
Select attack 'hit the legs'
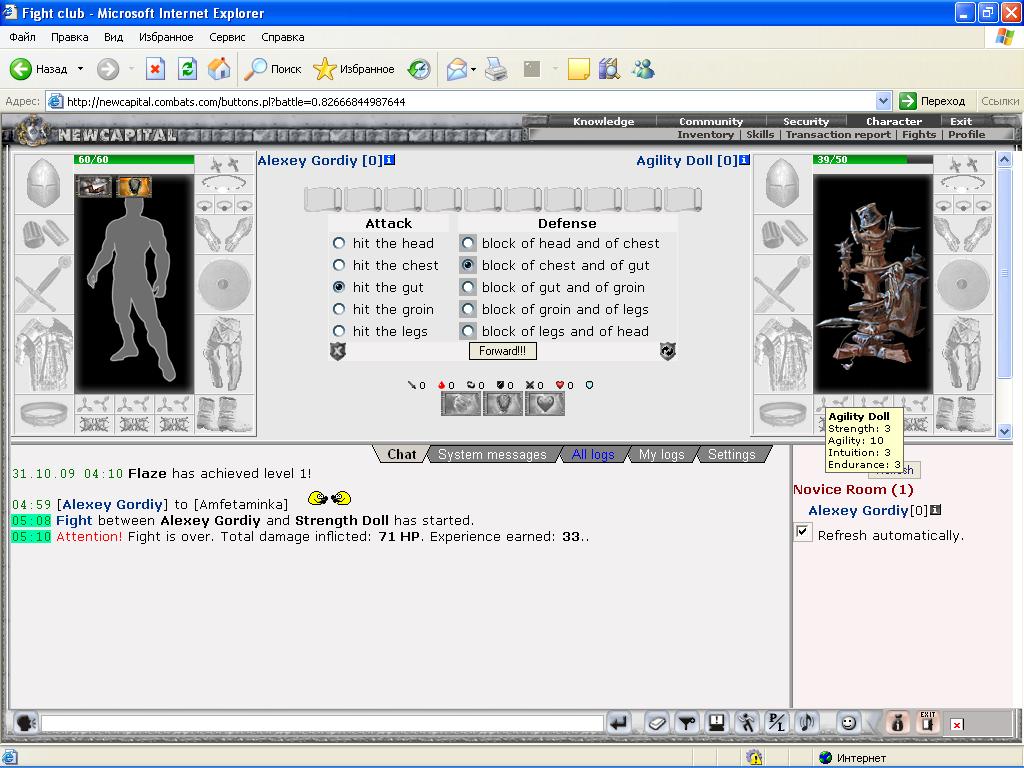coord(339,331)
